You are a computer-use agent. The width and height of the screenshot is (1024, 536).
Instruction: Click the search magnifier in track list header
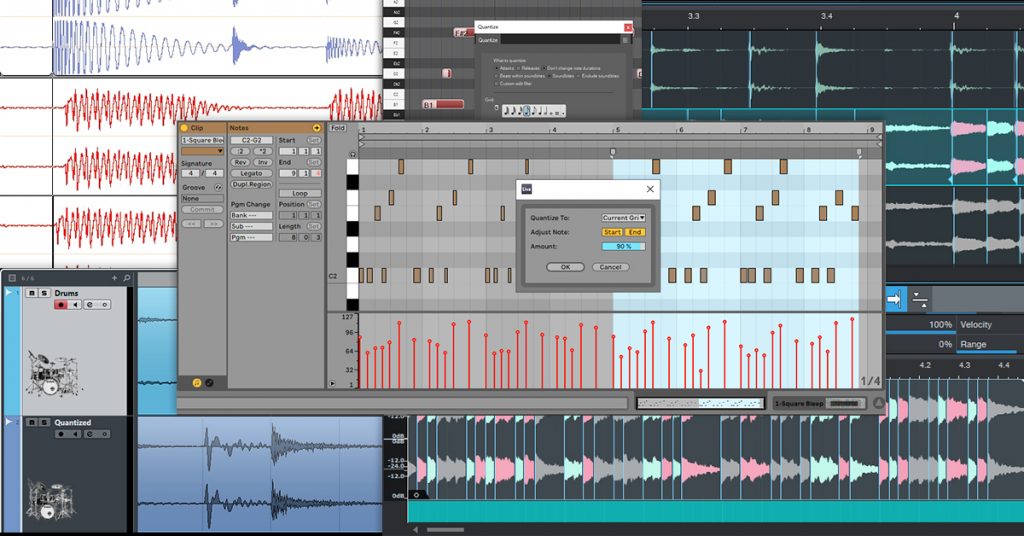click(127, 278)
